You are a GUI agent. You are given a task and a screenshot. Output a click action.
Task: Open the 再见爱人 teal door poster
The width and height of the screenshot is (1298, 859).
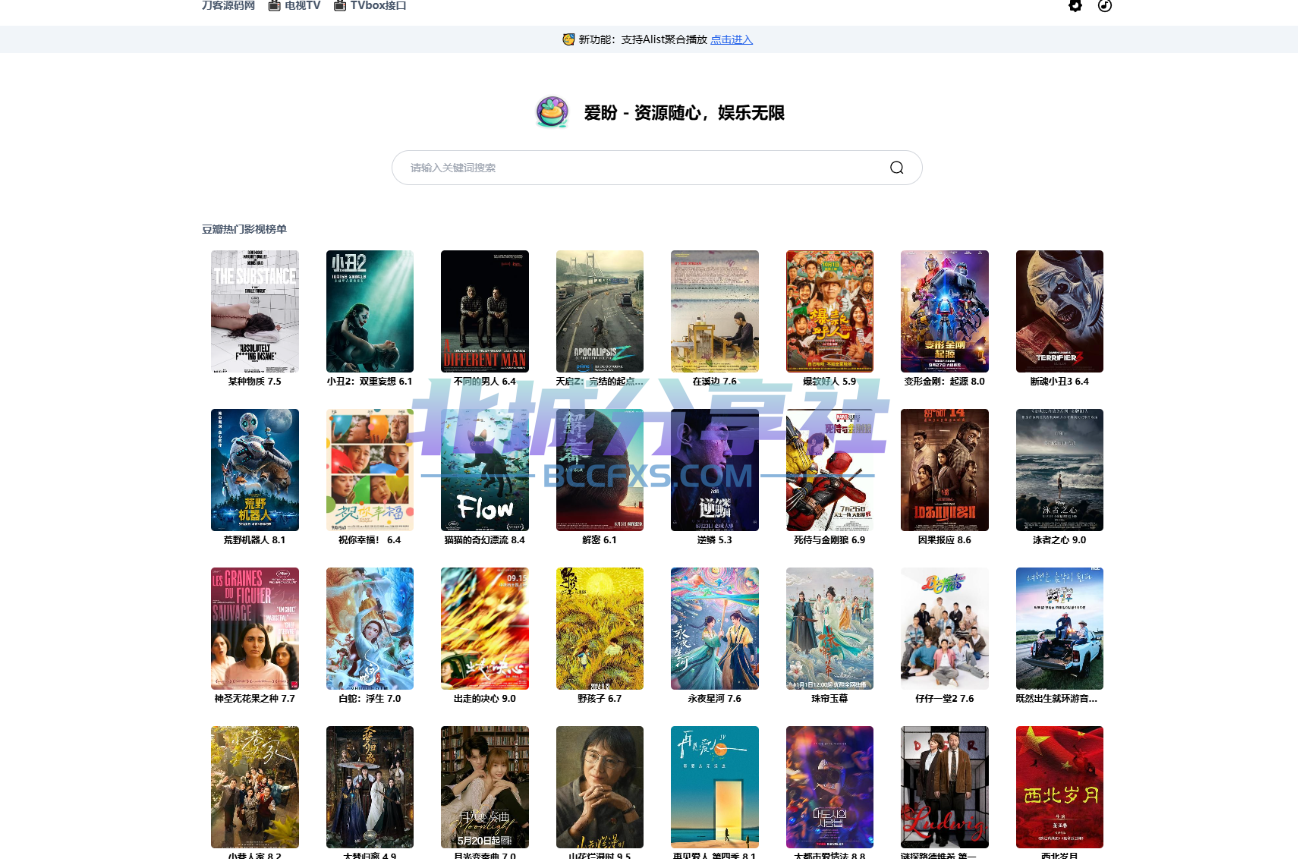coord(715,787)
